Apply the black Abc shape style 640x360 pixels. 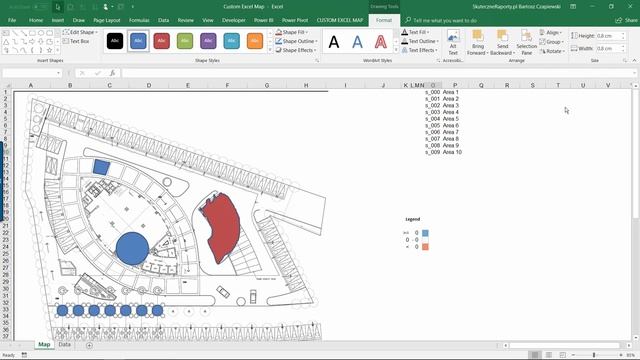pos(115,41)
